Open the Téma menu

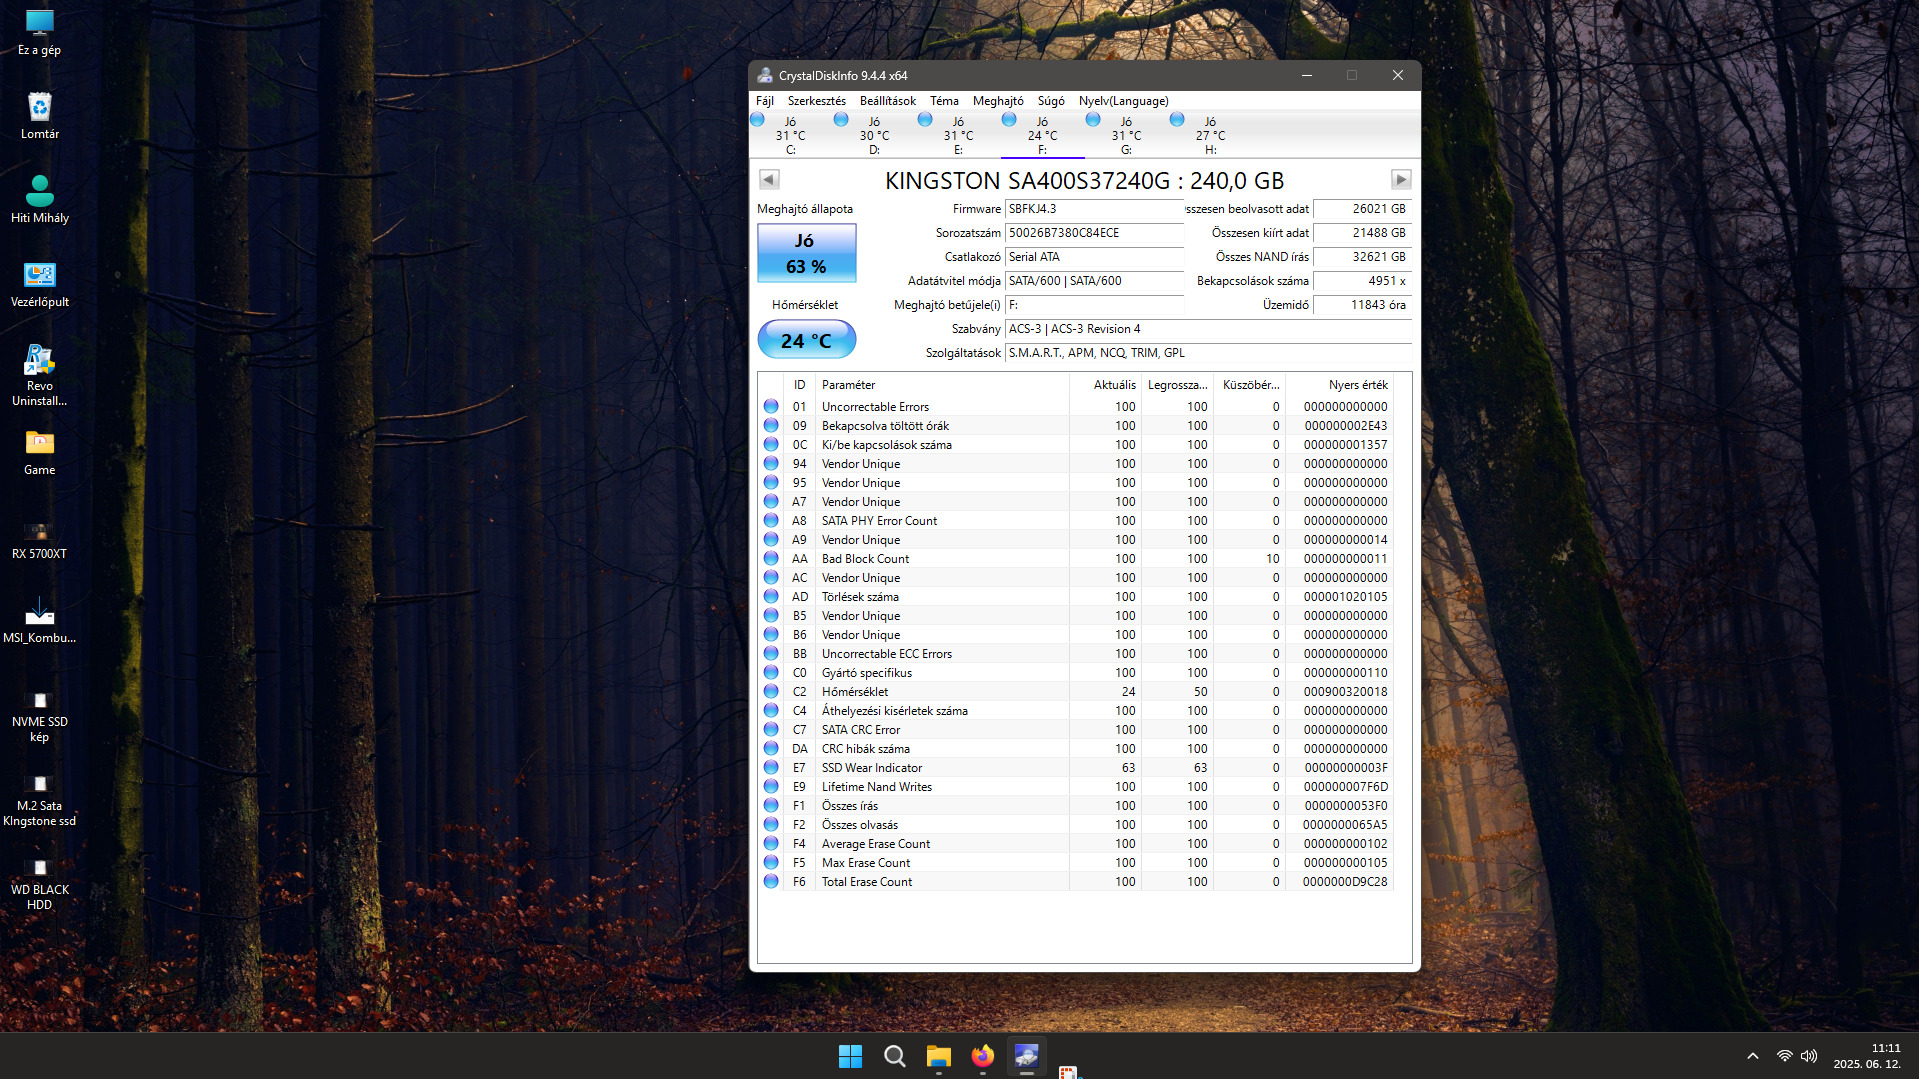[944, 101]
